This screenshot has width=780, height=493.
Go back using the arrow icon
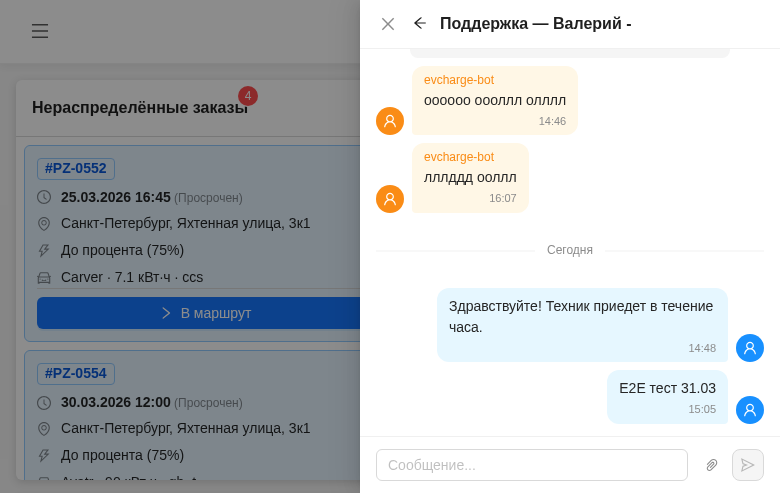pyautogui.click(x=420, y=23)
